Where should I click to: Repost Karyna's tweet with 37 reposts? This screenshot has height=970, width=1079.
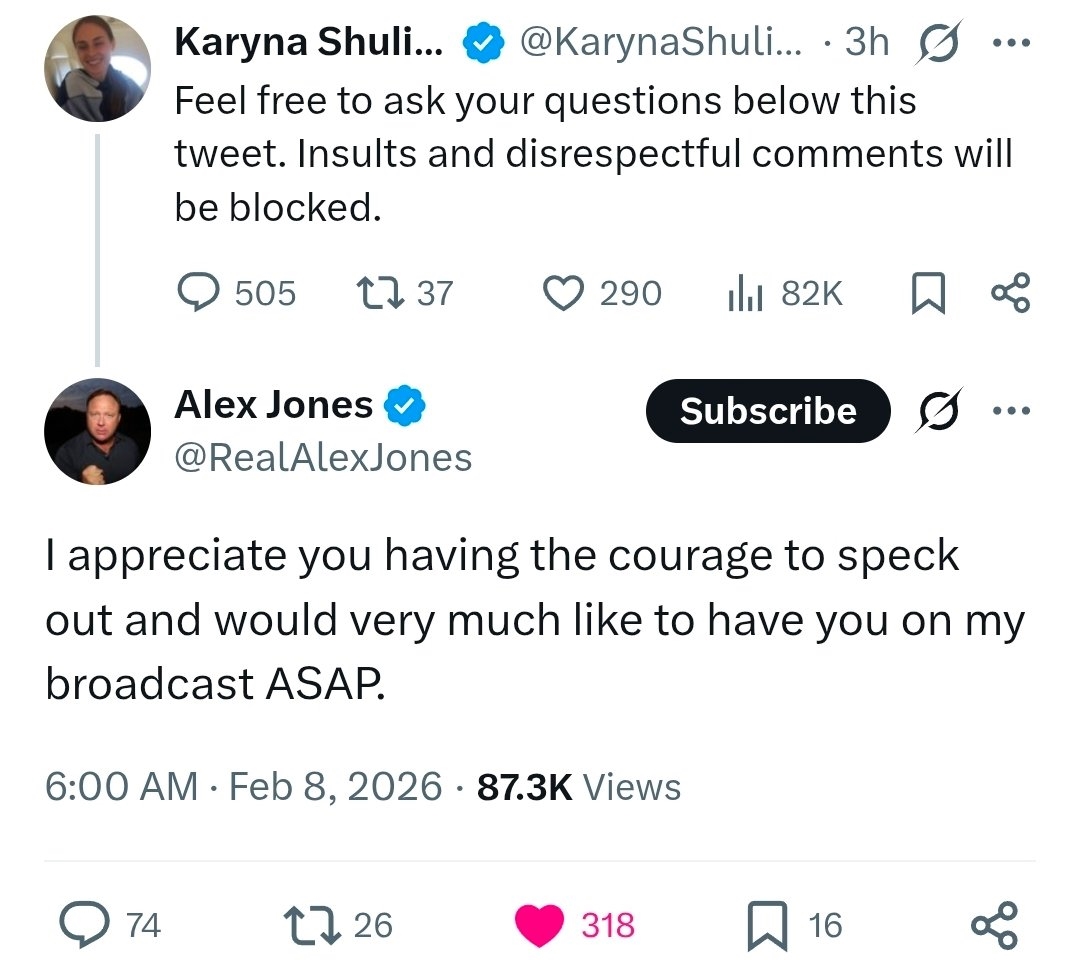point(378,293)
